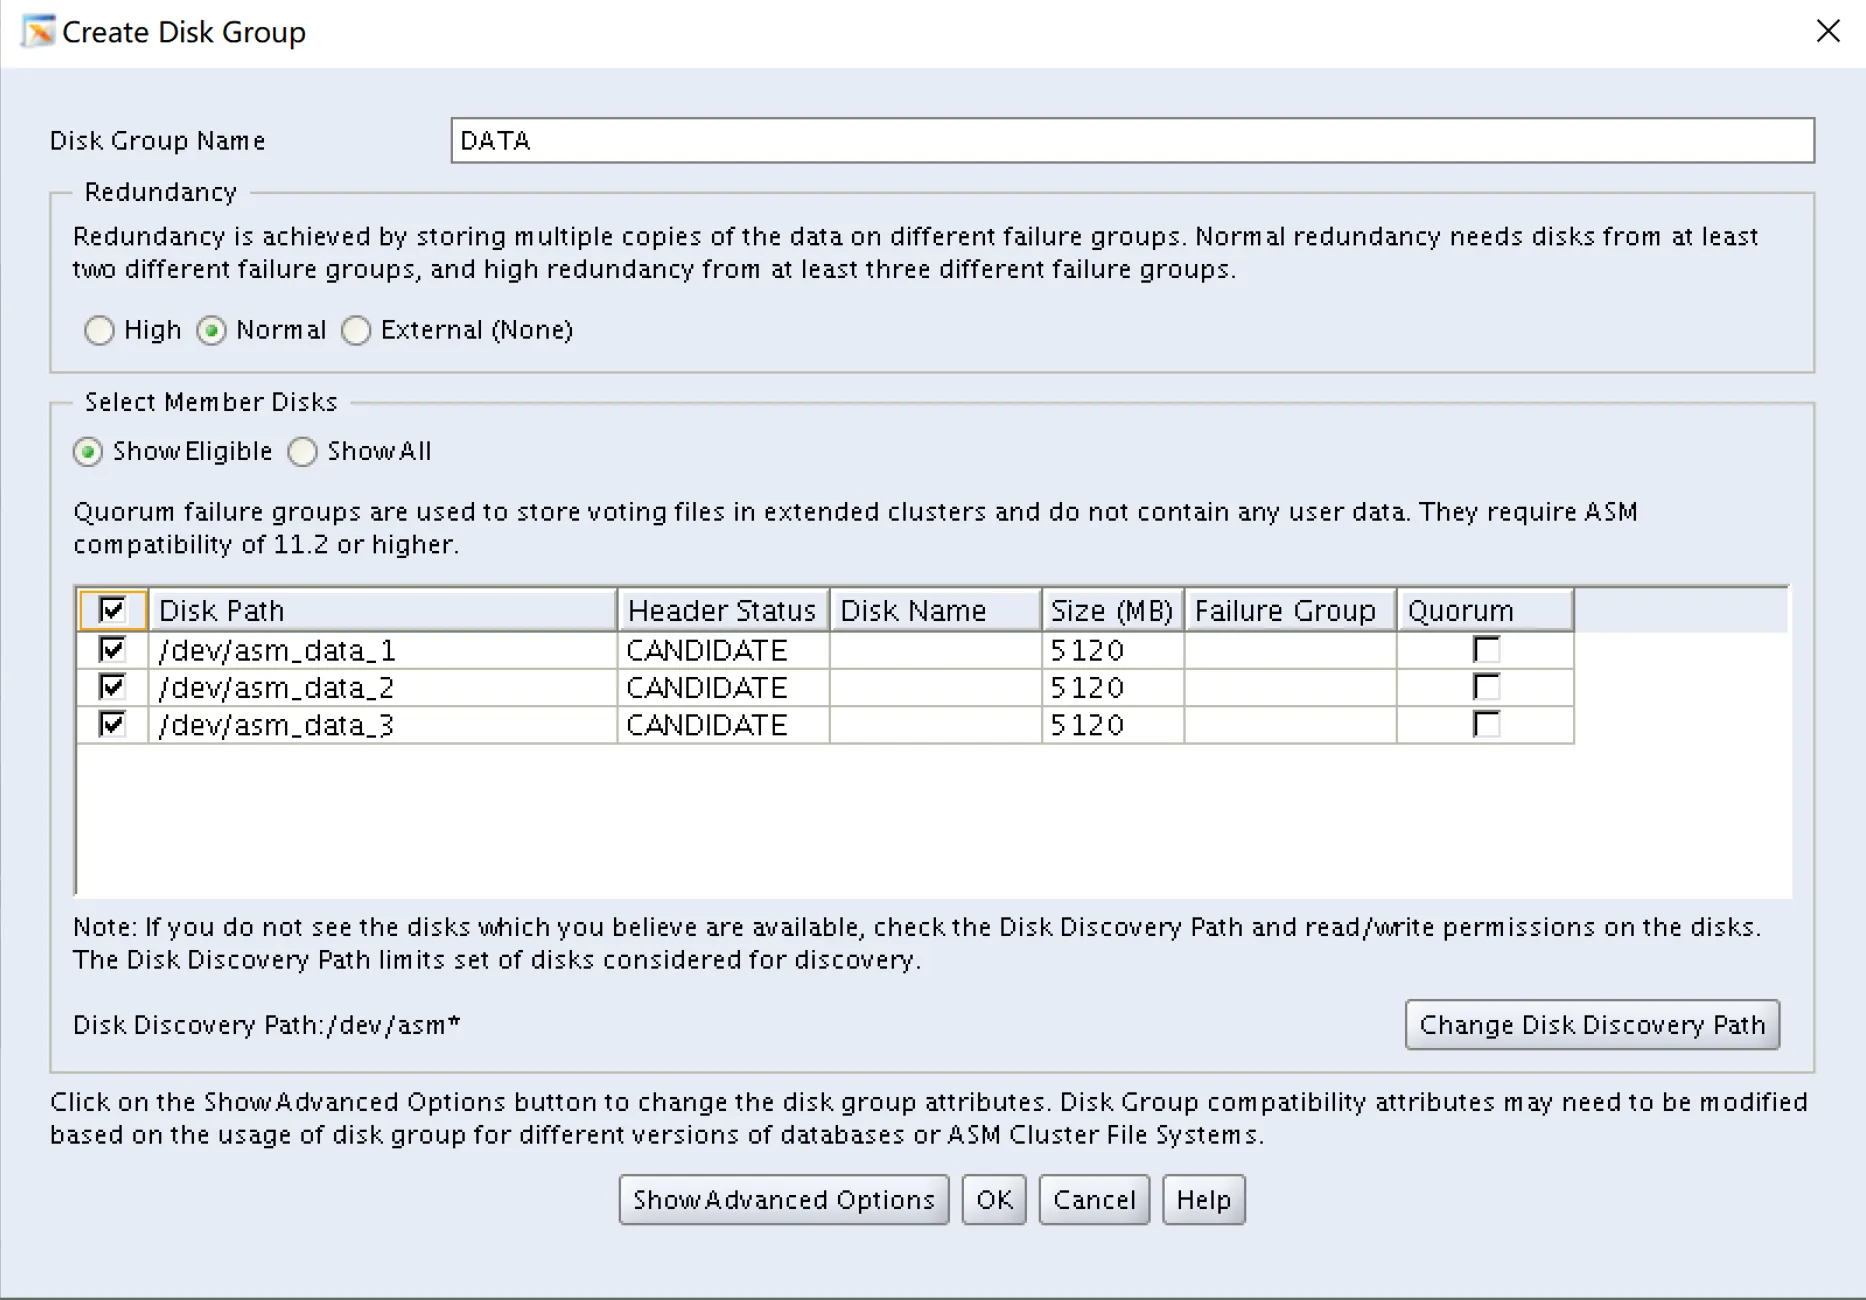Select Show Eligible disks option

89,452
